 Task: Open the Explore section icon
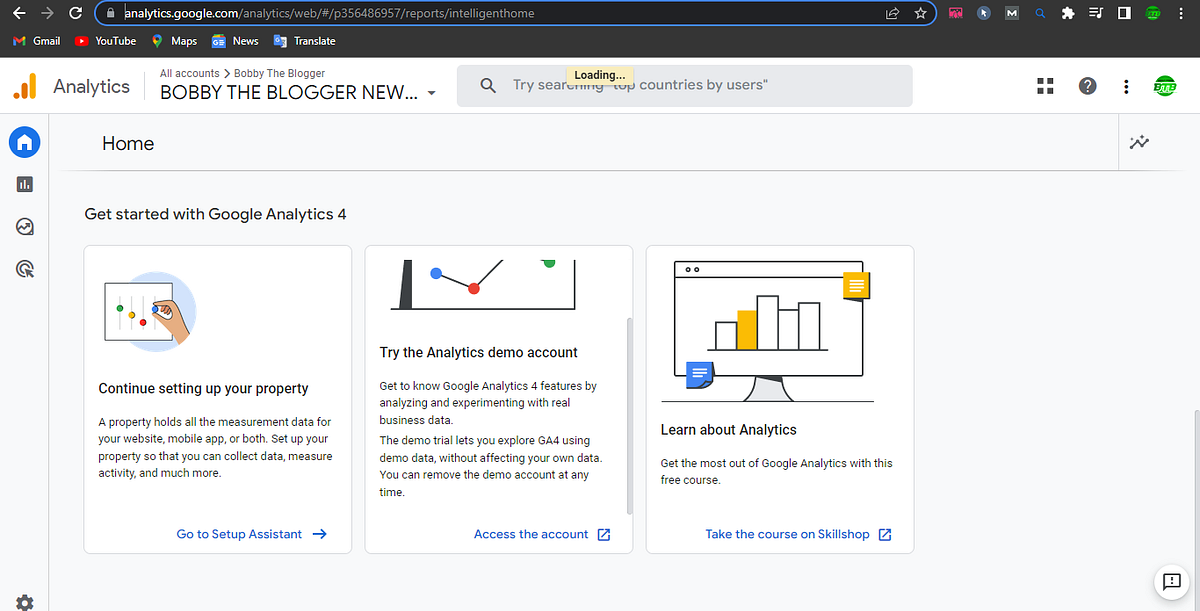point(24,227)
